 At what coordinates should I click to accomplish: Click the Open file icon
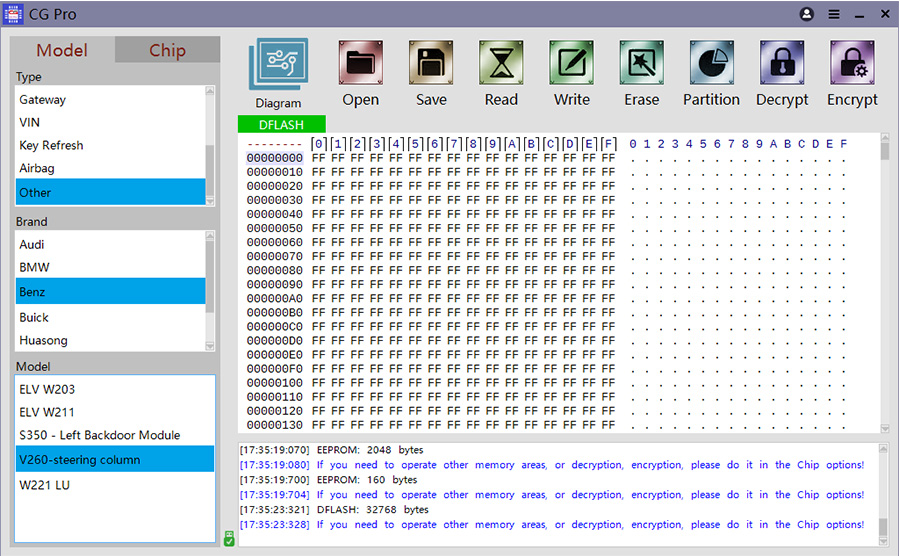click(x=360, y=64)
